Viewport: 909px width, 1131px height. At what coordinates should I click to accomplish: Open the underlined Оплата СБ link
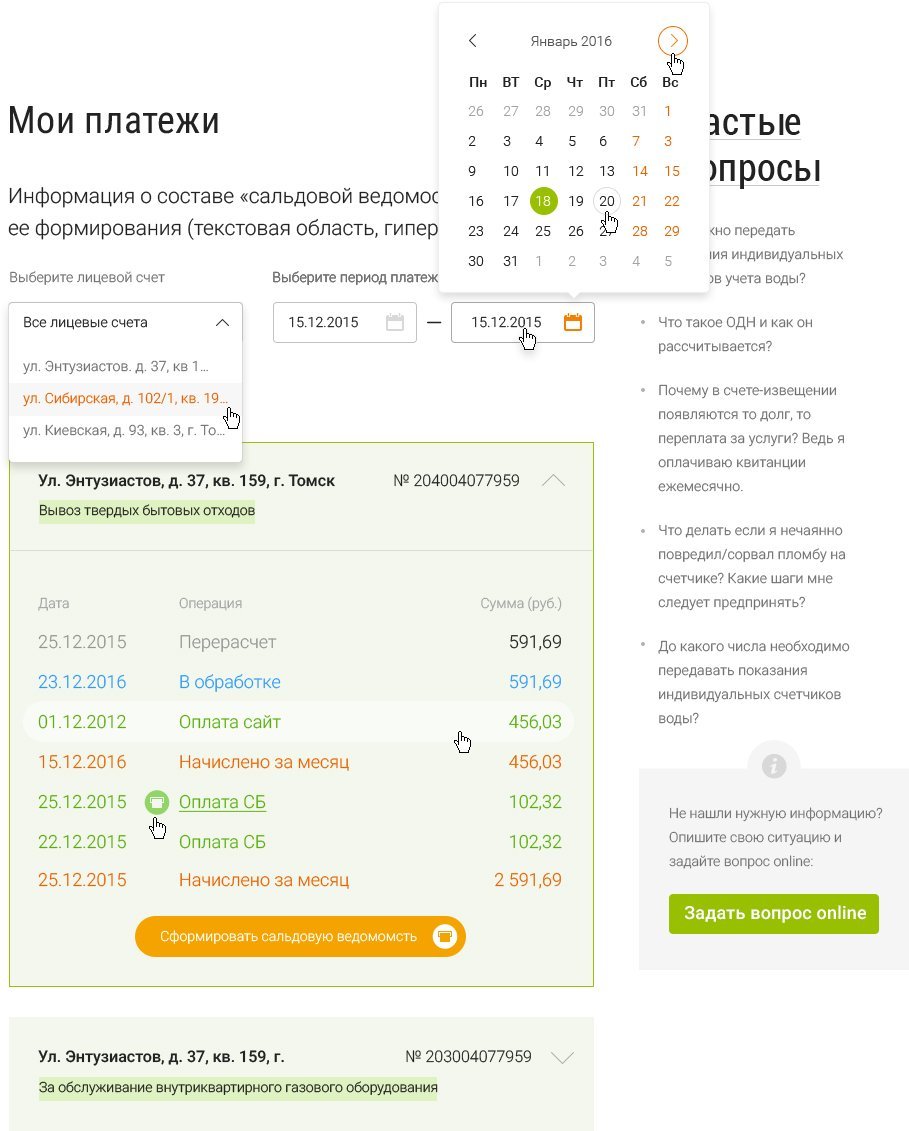[222, 802]
